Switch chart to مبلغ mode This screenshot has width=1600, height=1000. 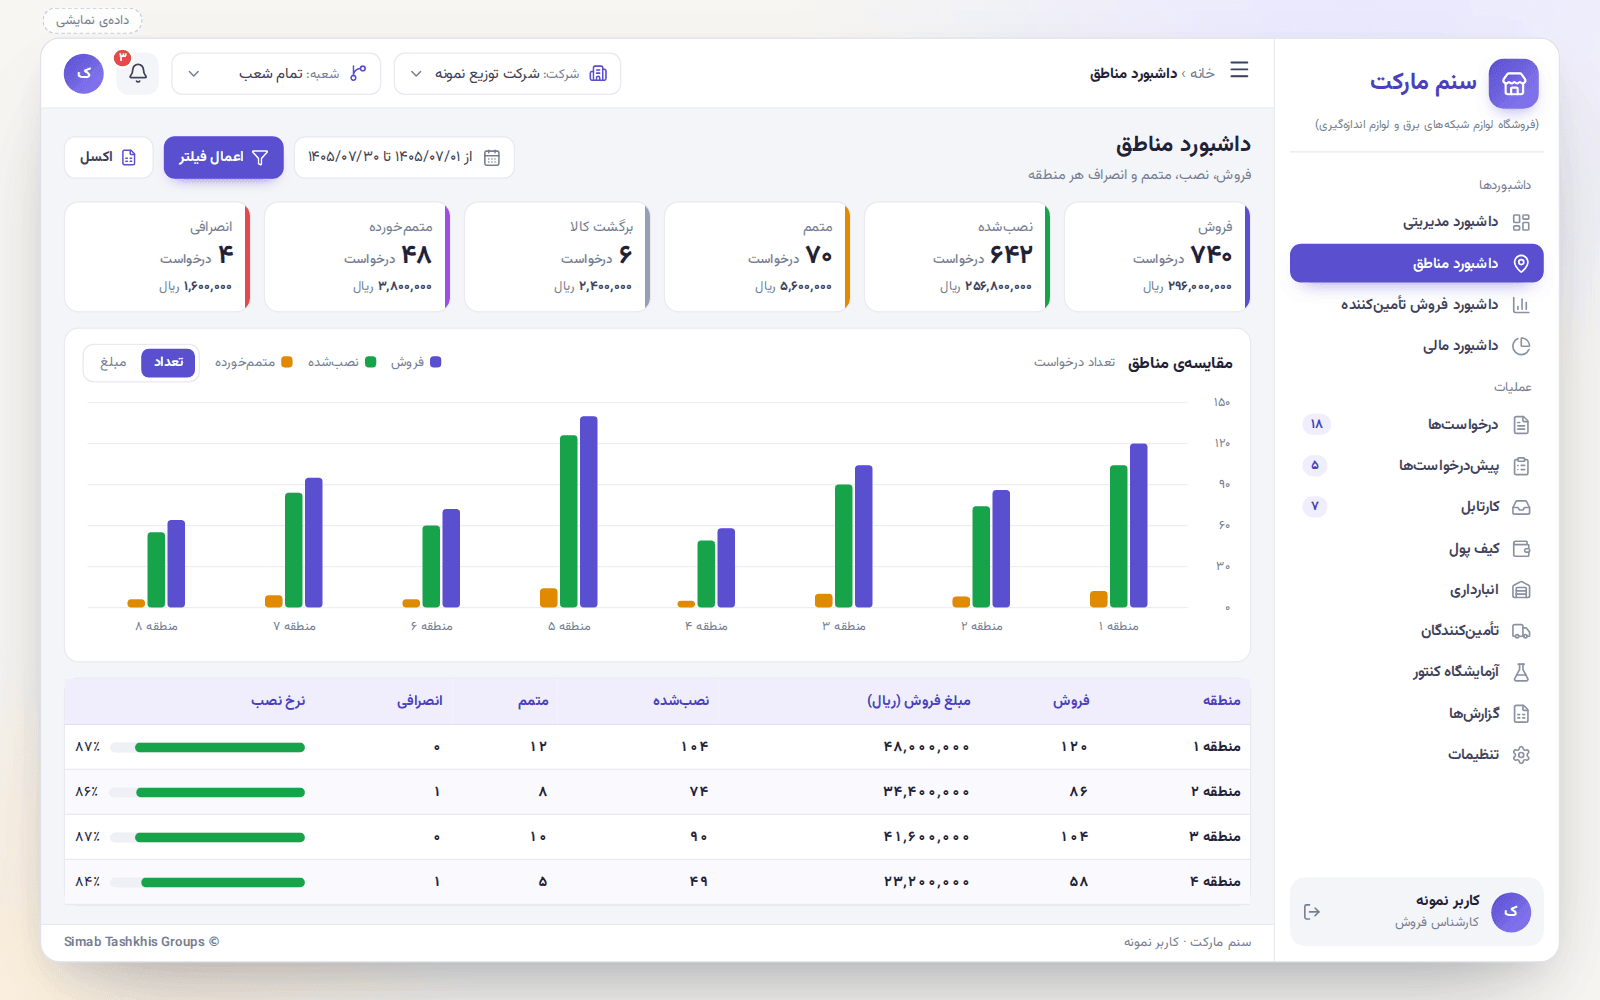(x=113, y=362)
